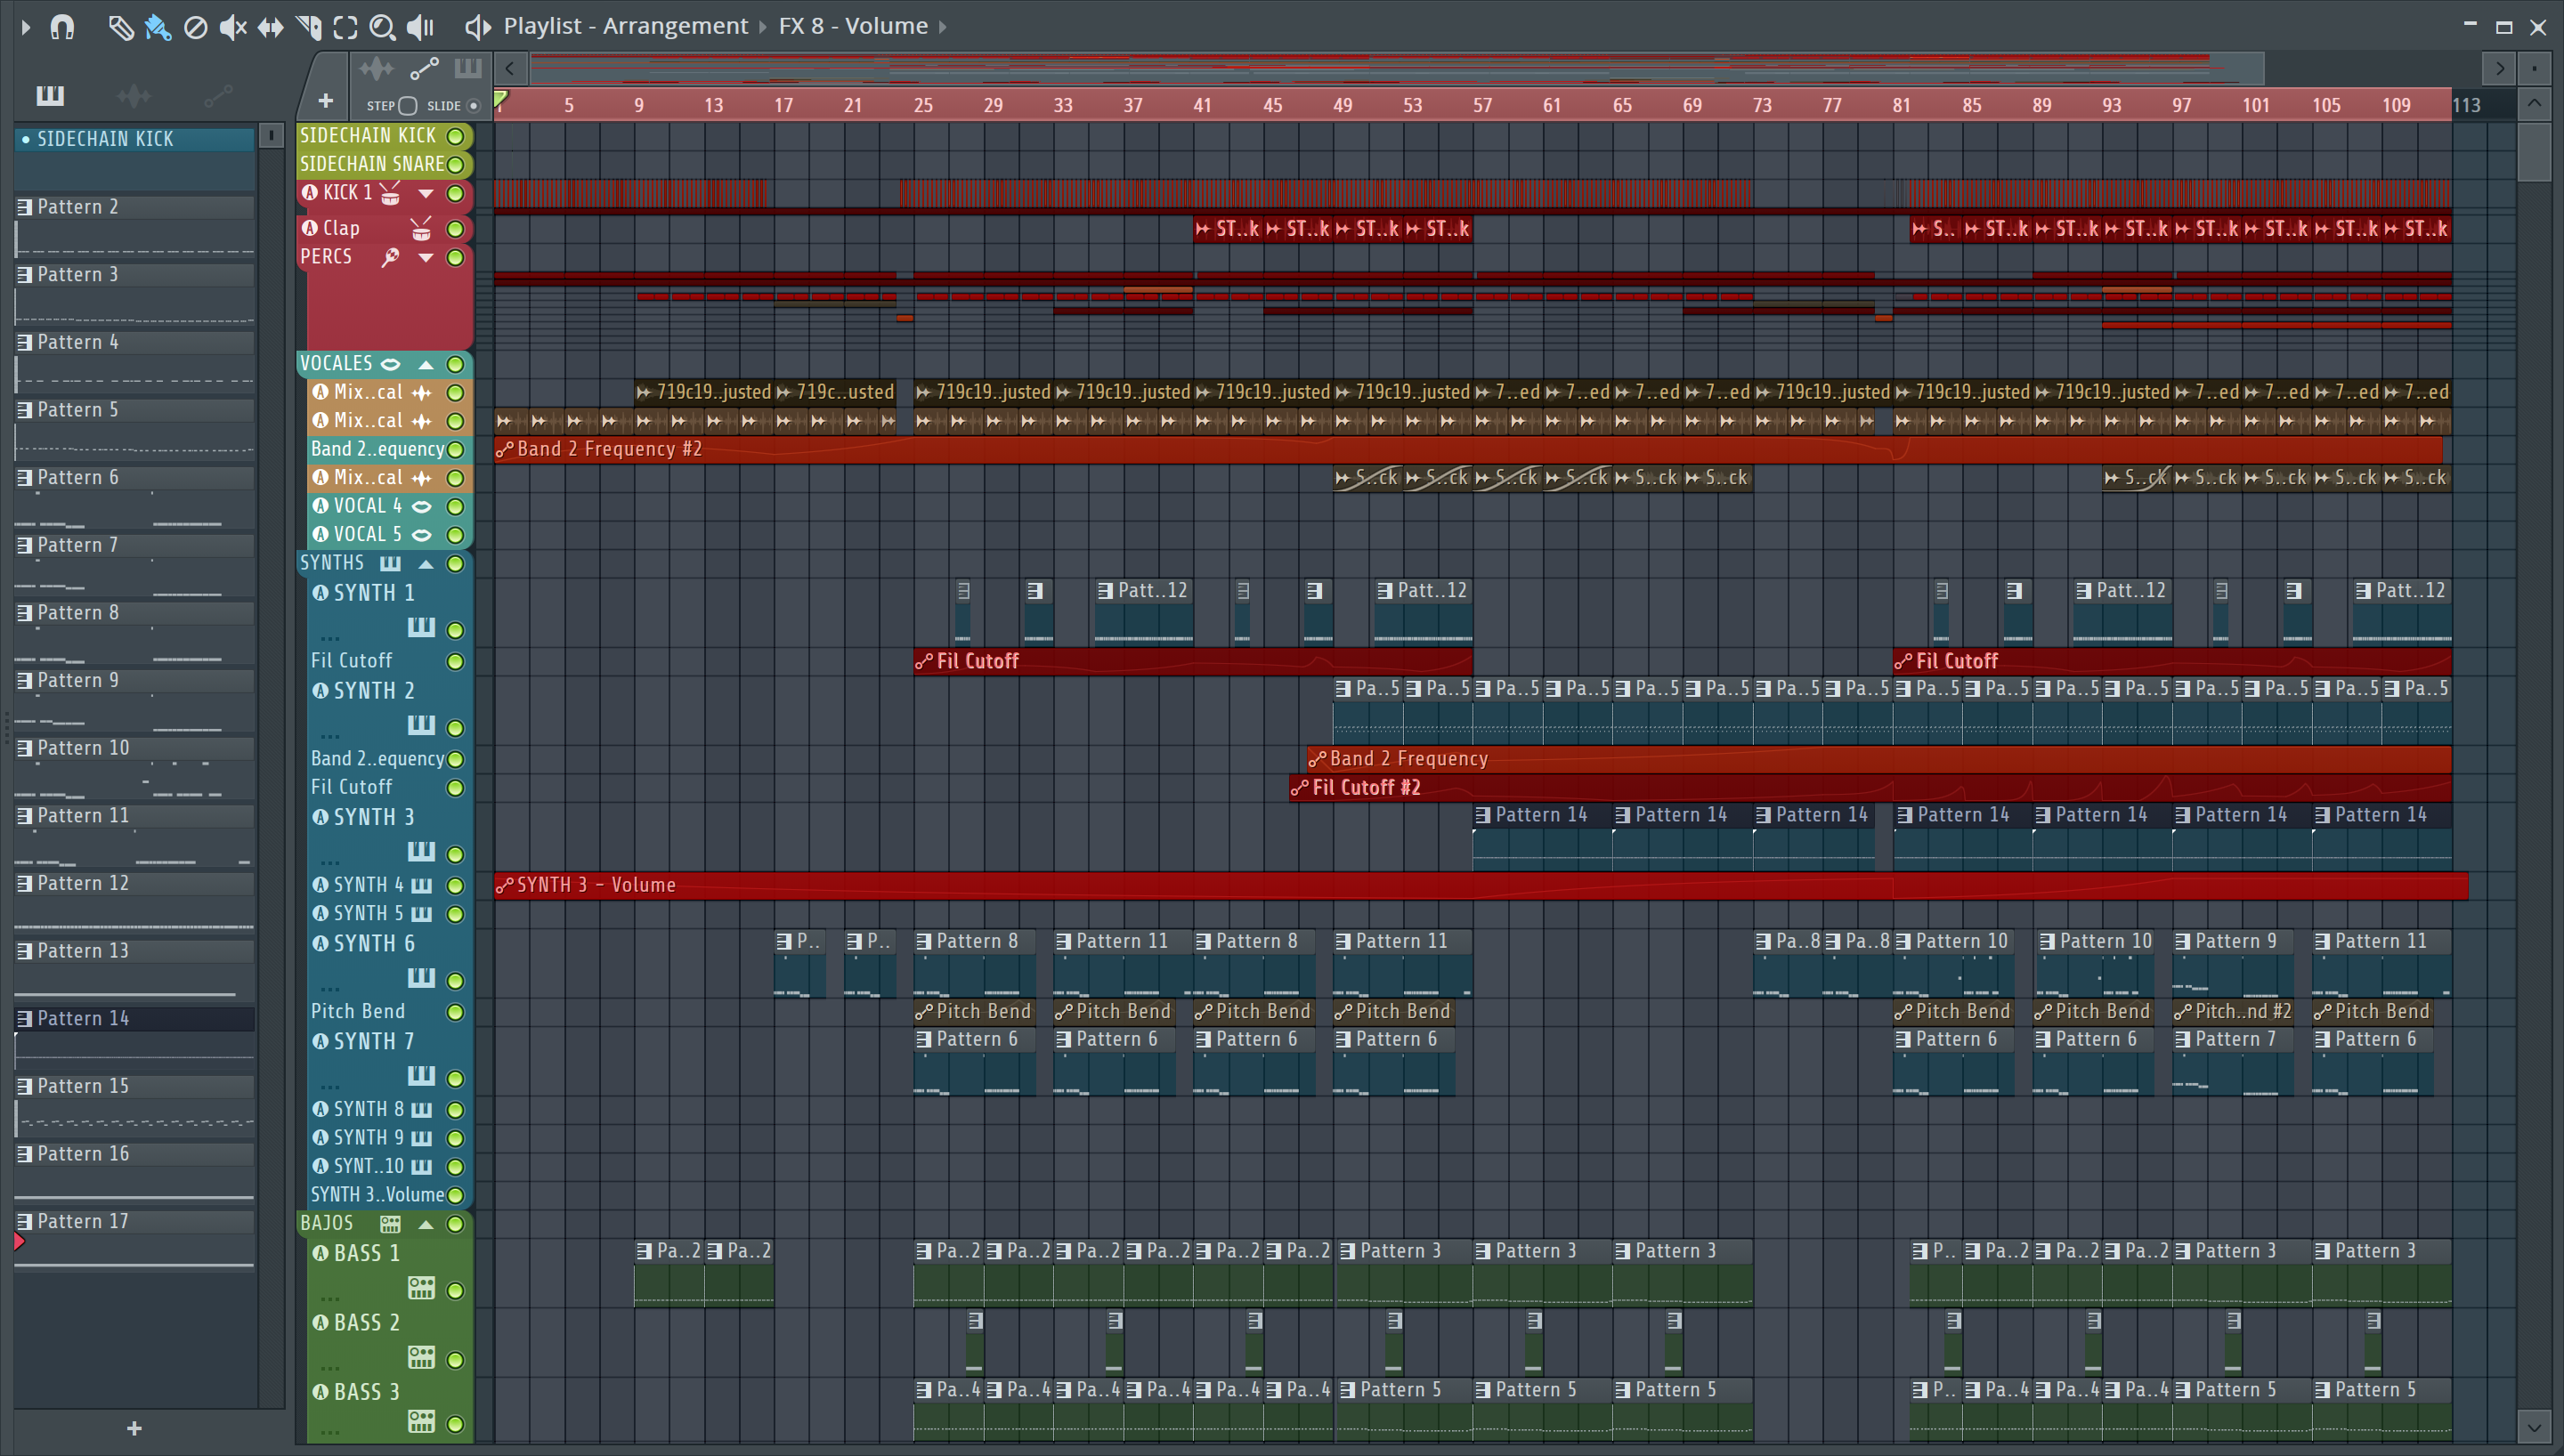Select the Draw pencil tool
Image resolution: width=2564 pixels, height=1456 pixels.
(120, 26)
